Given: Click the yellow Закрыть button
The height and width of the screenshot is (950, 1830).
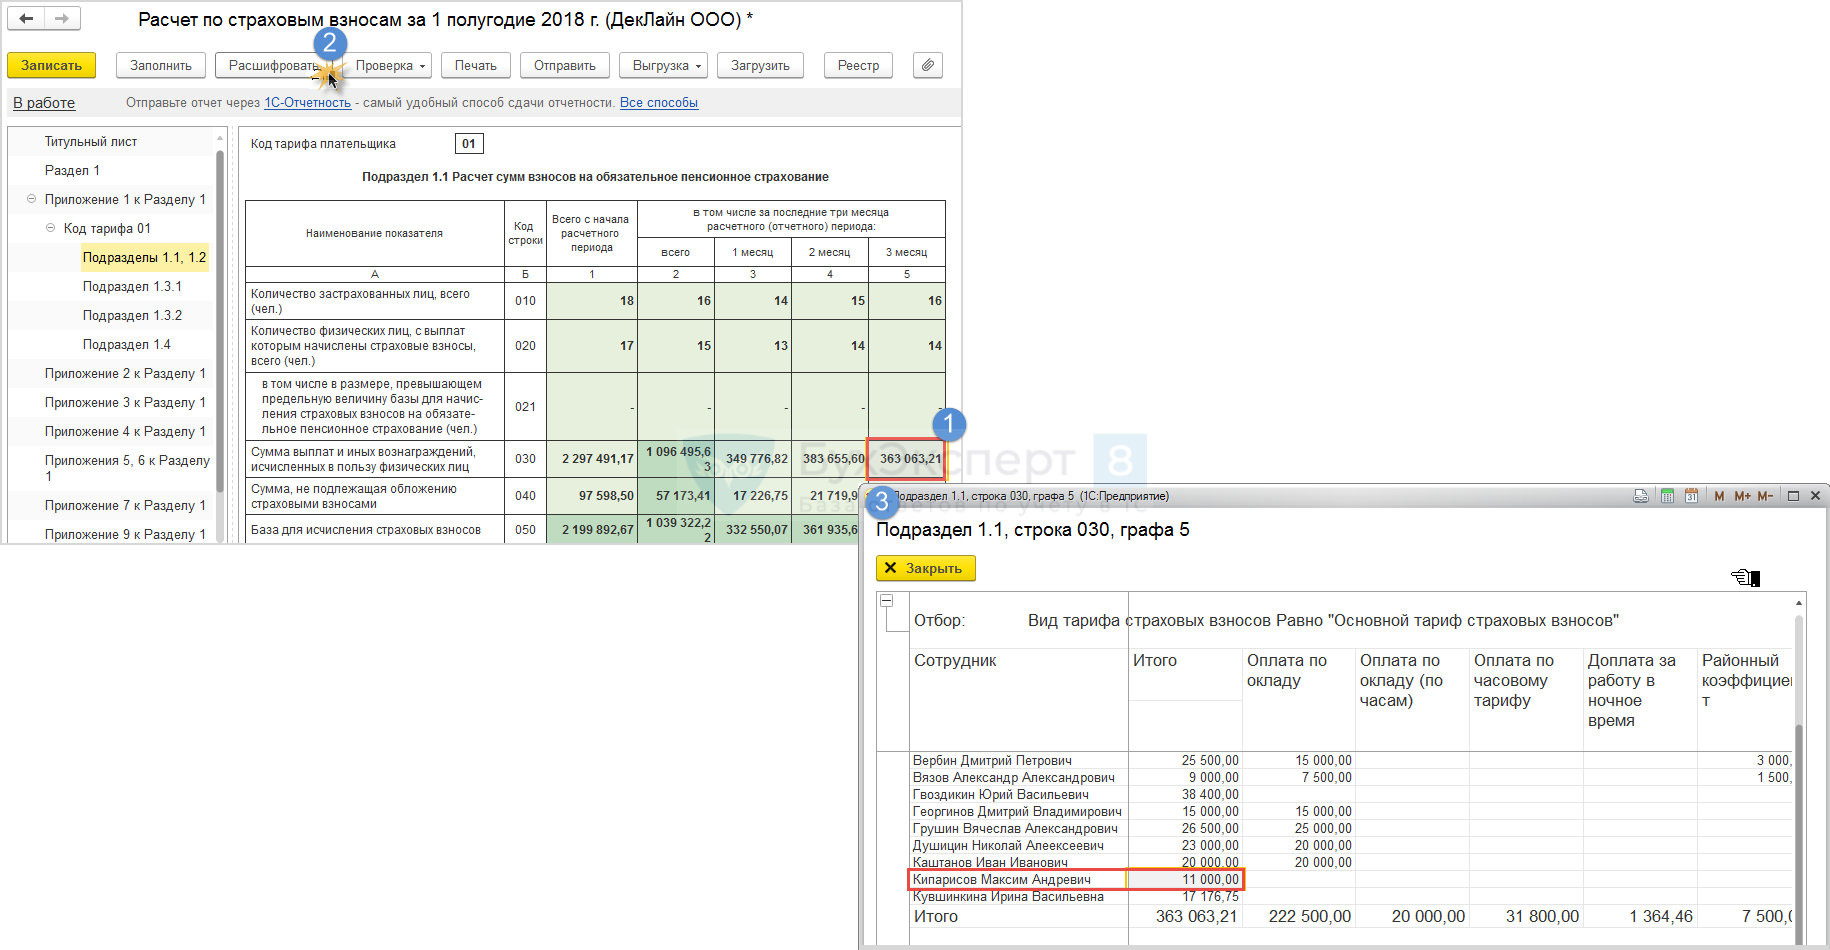Looking at the screenshot, I should 925,568.
